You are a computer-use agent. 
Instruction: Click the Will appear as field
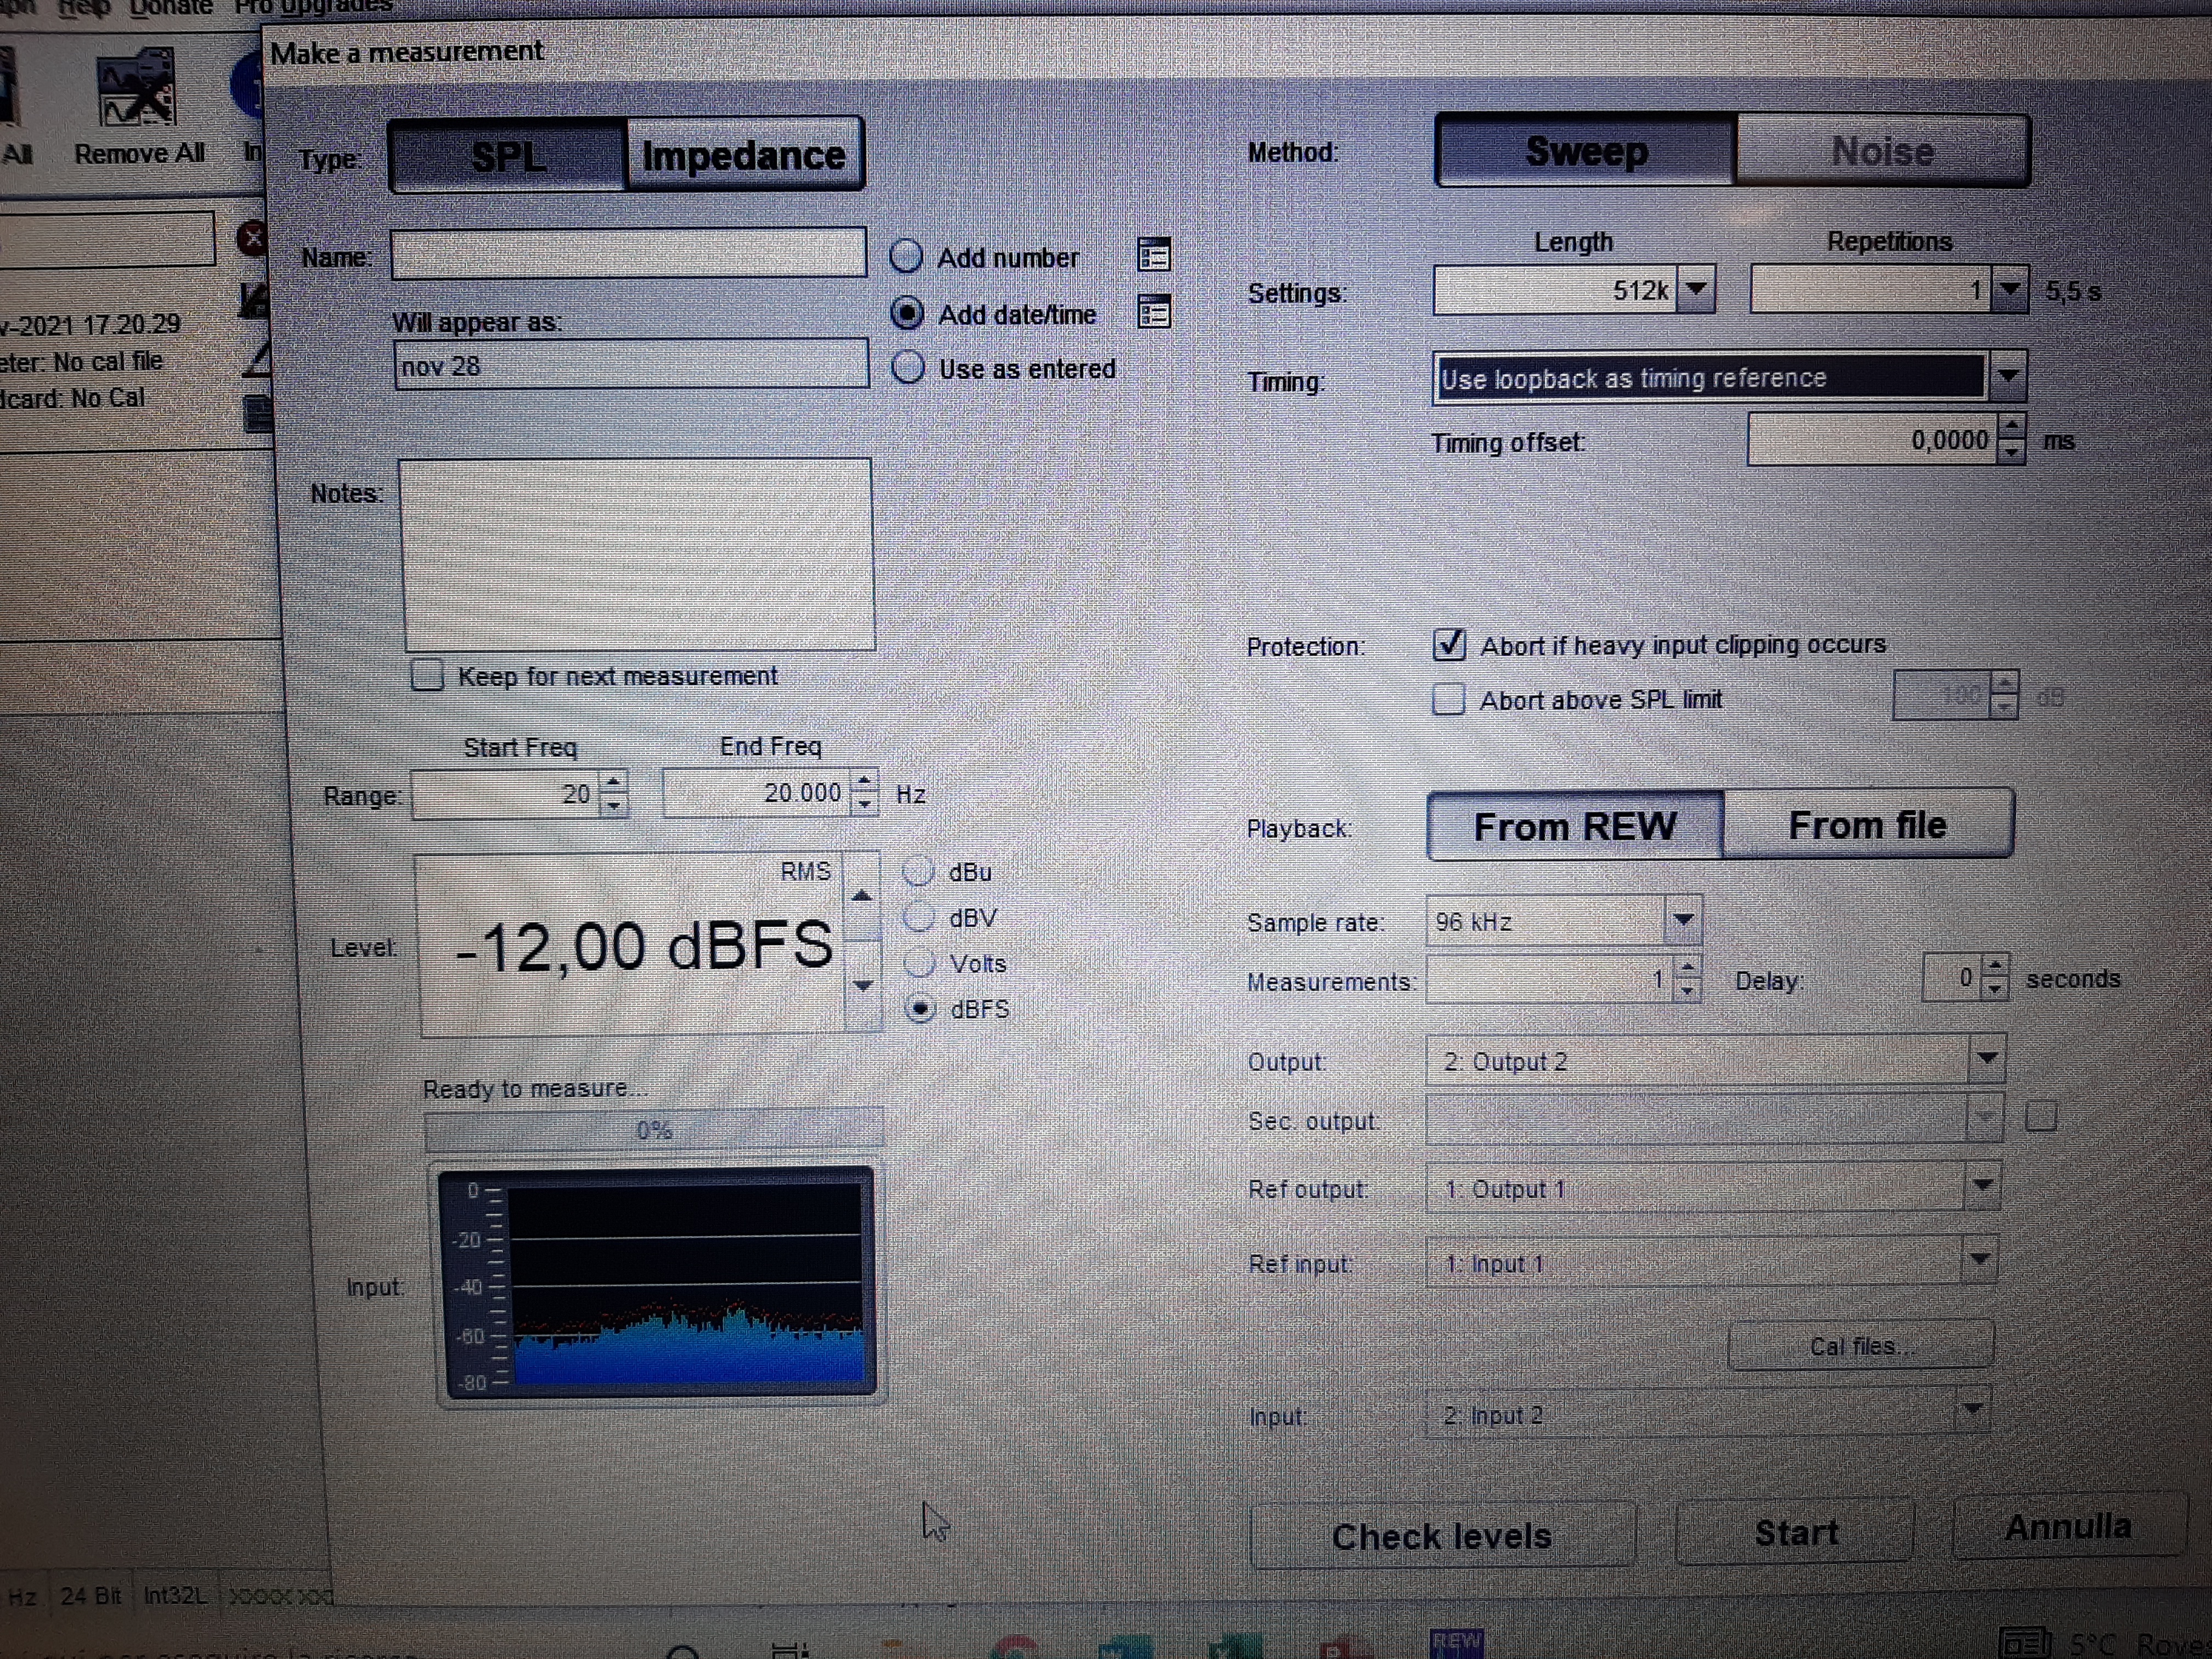(631, 364)
